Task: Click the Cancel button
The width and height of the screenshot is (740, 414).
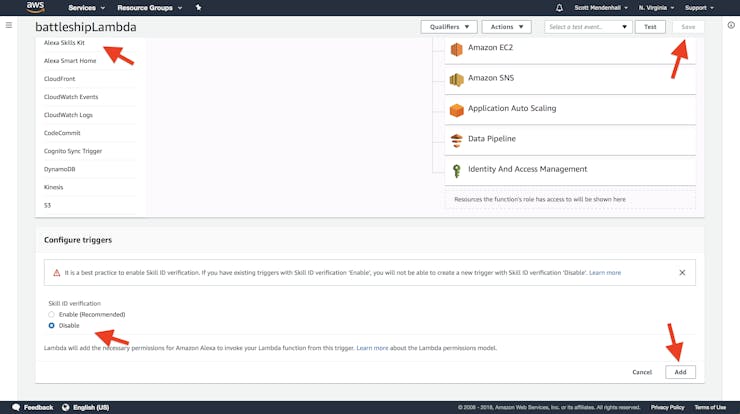Action: click(642, 372)
